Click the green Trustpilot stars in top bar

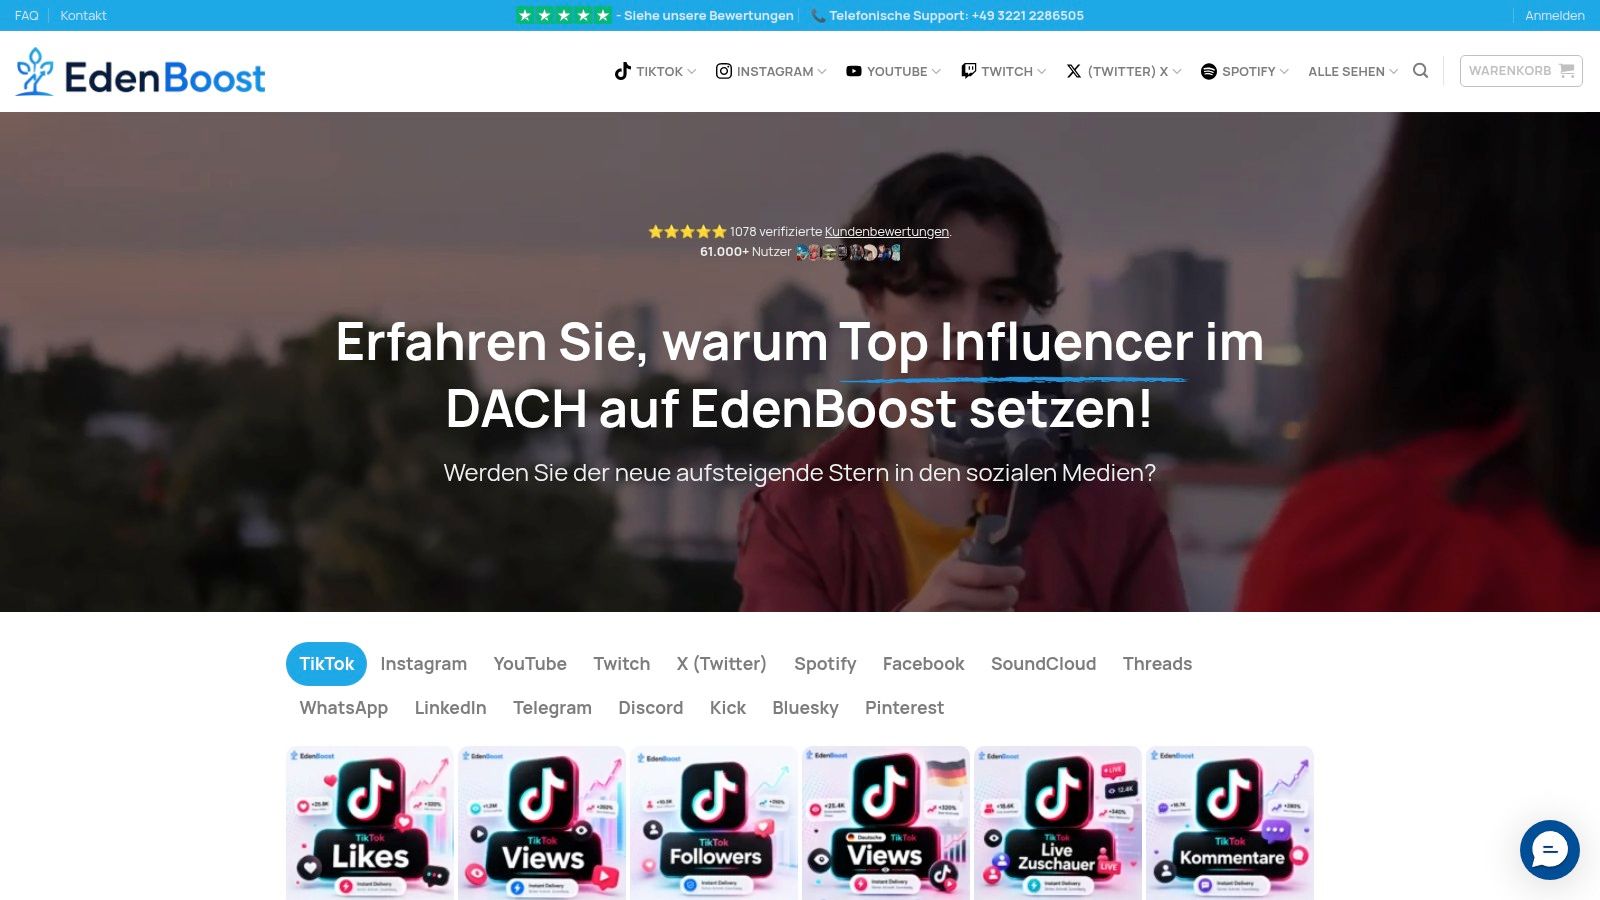click(563, 15)
